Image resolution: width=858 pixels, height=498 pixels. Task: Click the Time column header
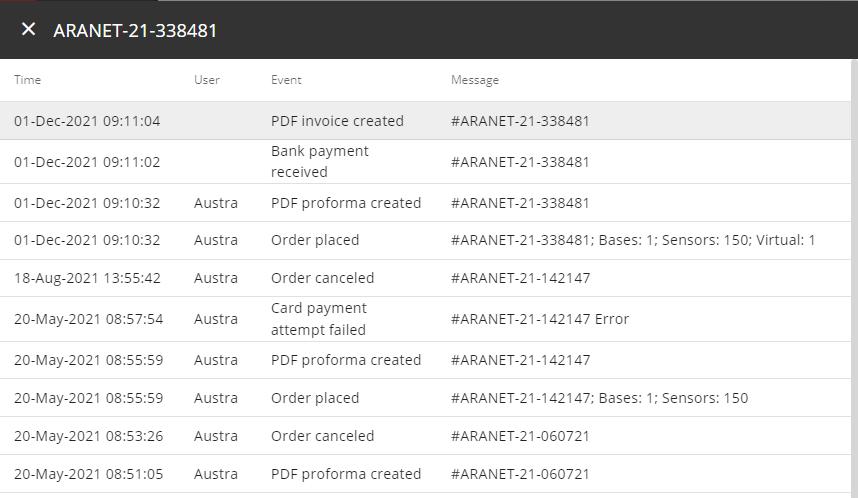[x=27, y=80]
